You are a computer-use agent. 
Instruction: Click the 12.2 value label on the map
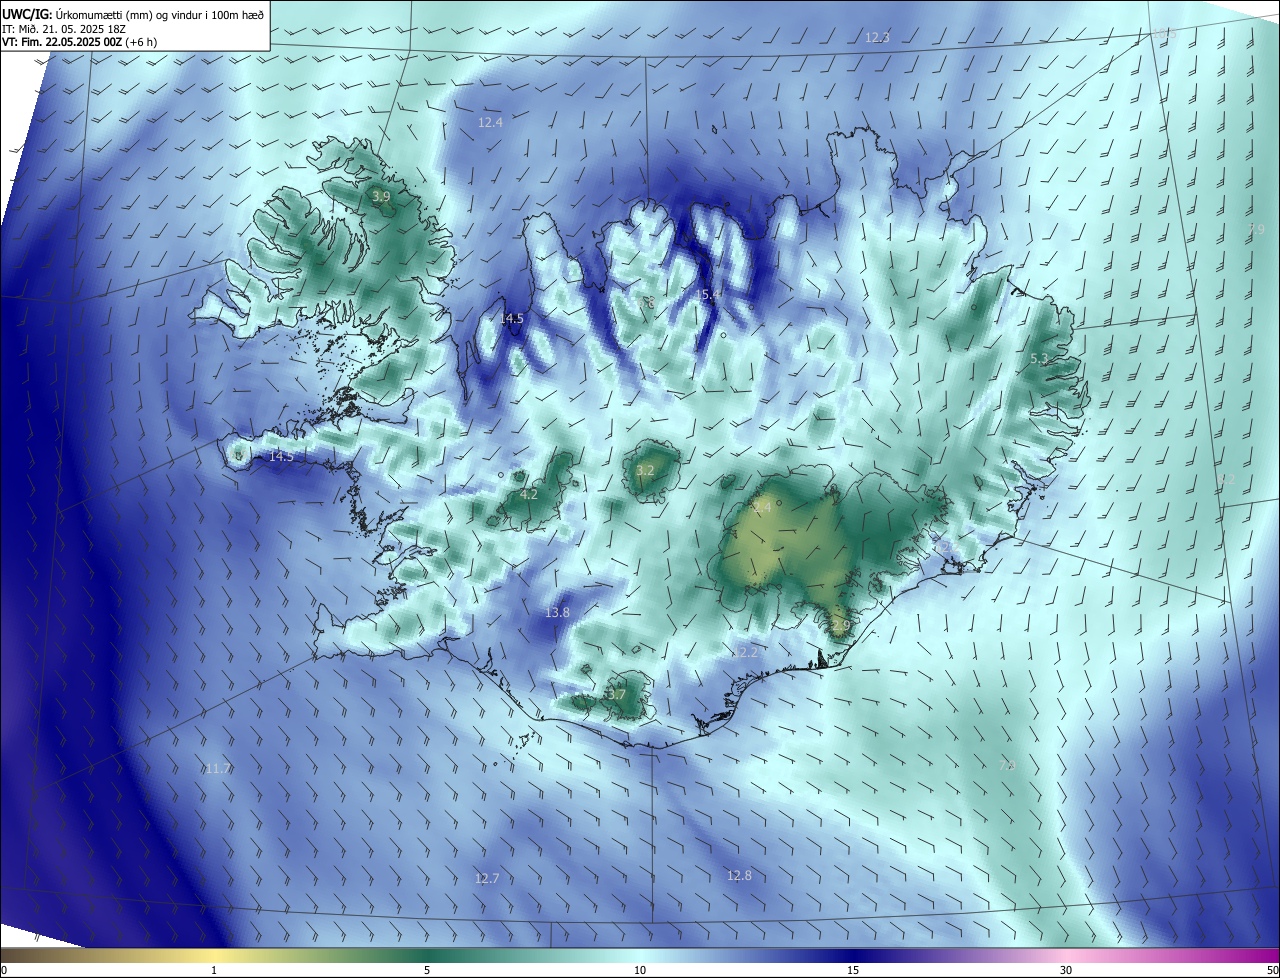(746, 652)
